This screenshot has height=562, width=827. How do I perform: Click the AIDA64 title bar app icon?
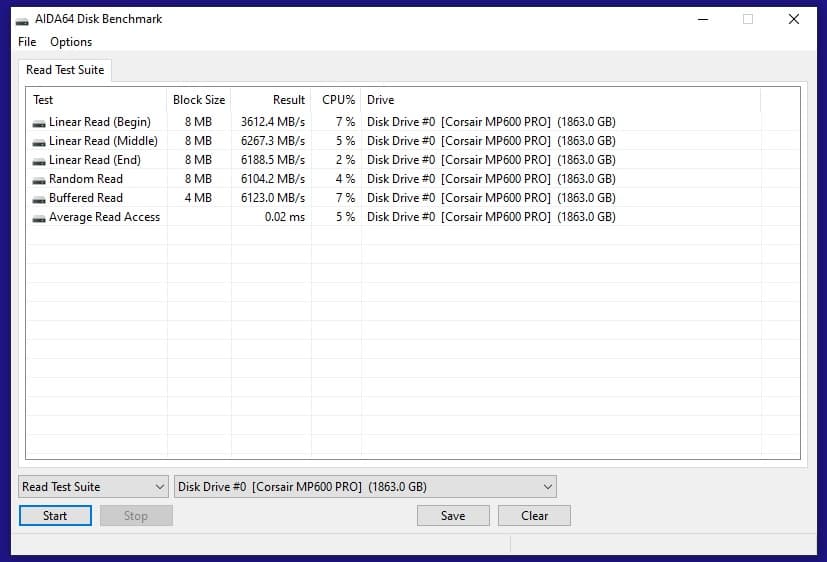coord(22,19)
